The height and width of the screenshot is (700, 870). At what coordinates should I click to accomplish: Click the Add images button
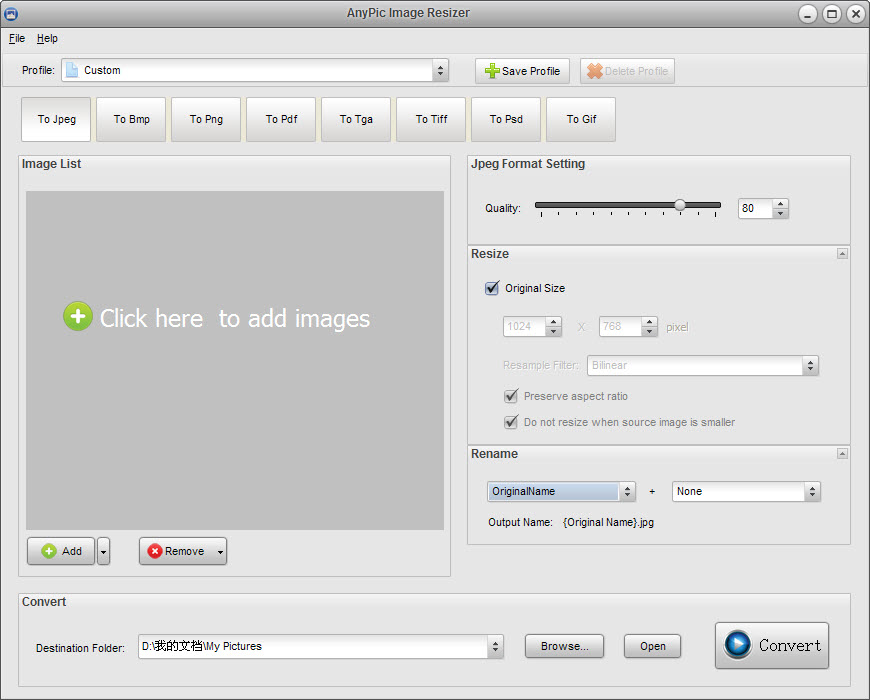pos(61,551)
